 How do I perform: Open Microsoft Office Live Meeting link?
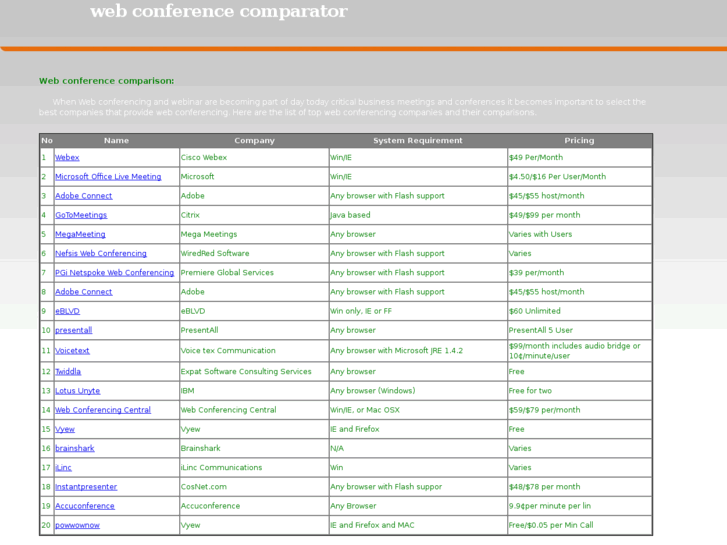coord(108,177)
